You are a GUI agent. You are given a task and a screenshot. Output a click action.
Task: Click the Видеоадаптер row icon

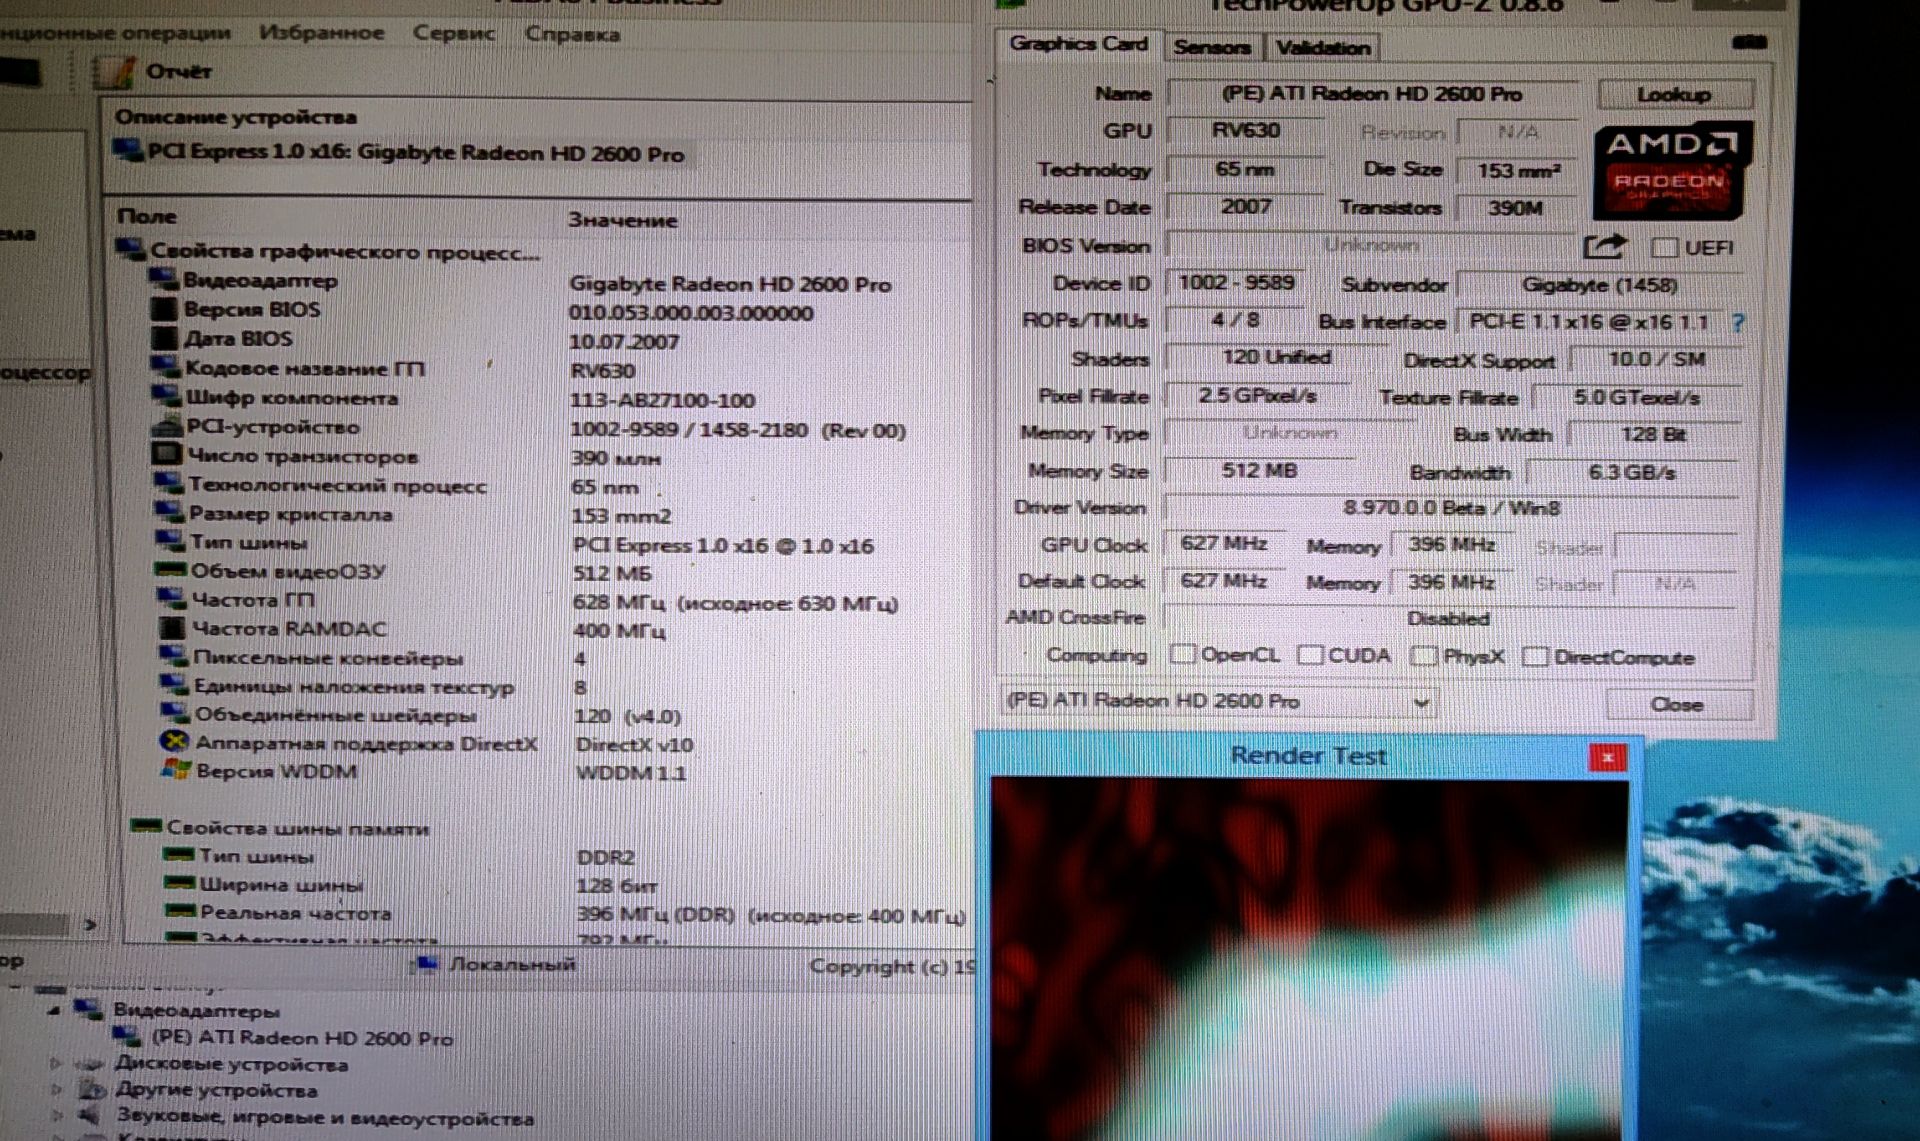point(164,279)
